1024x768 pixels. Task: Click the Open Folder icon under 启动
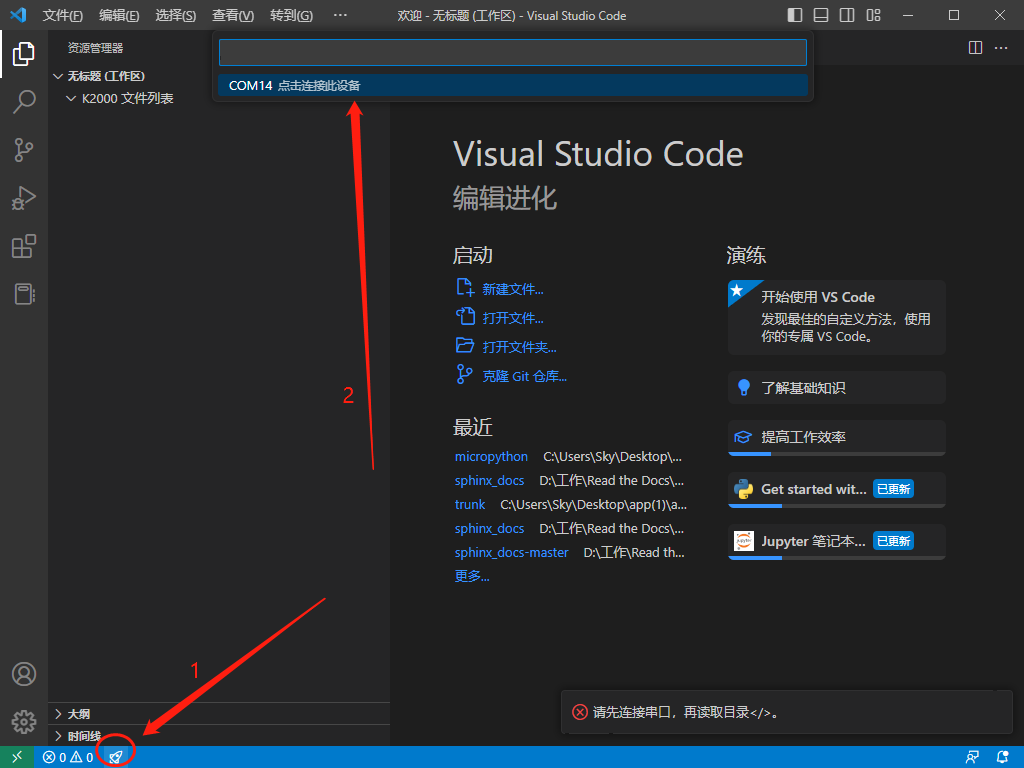pyautogui.click(x=465, y=345)
